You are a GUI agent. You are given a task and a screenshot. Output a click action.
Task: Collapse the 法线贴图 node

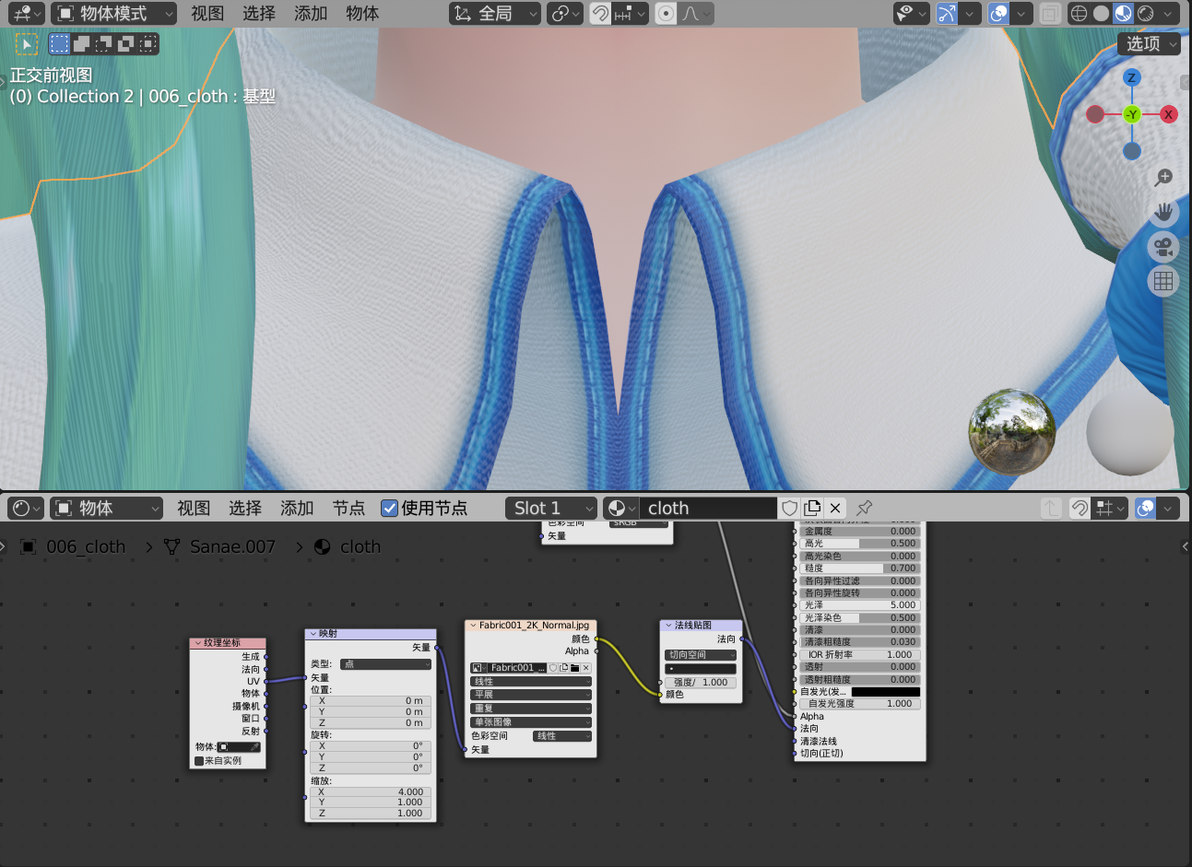point(669,625)
